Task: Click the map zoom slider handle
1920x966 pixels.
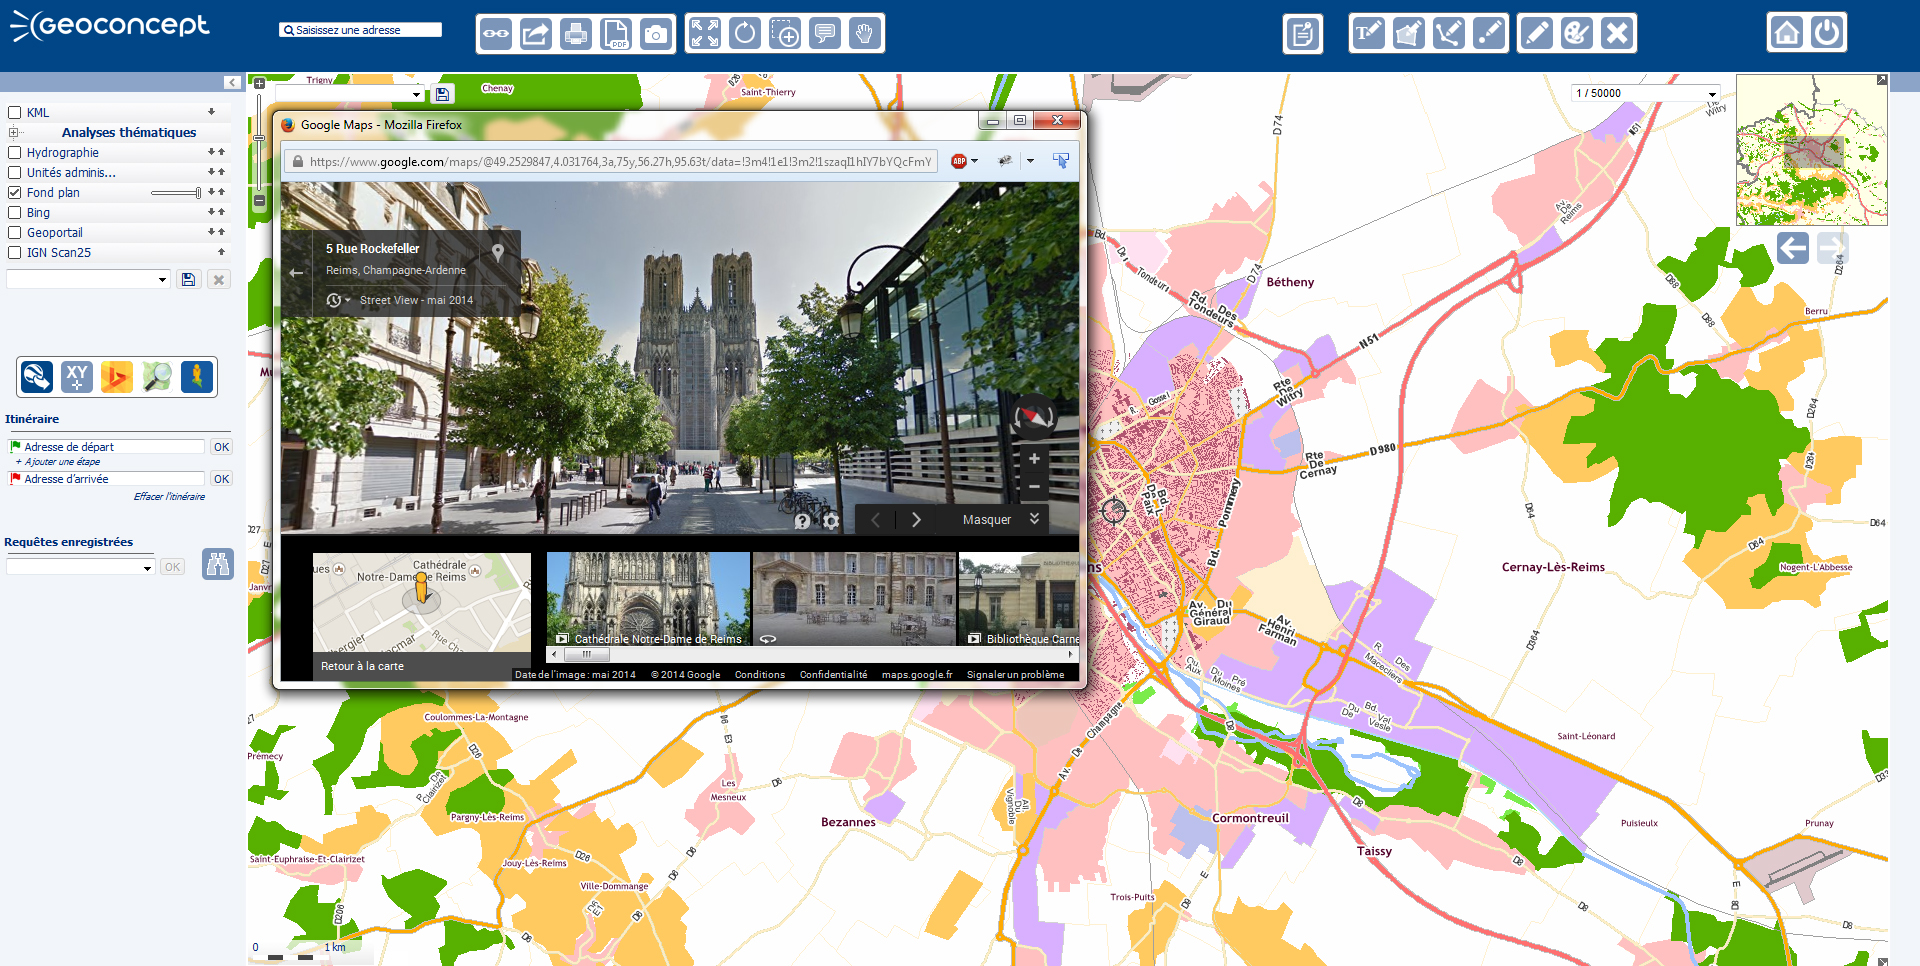Action: 259,138
